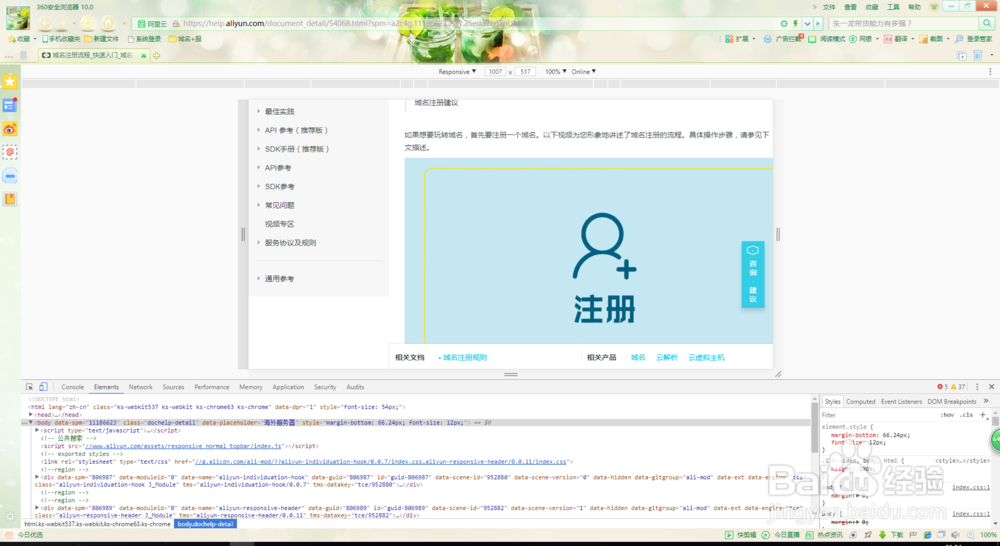
Task: Click the lightning speed-mode icon in address bar
Action: pyautogui.click(x=795, y=24)
